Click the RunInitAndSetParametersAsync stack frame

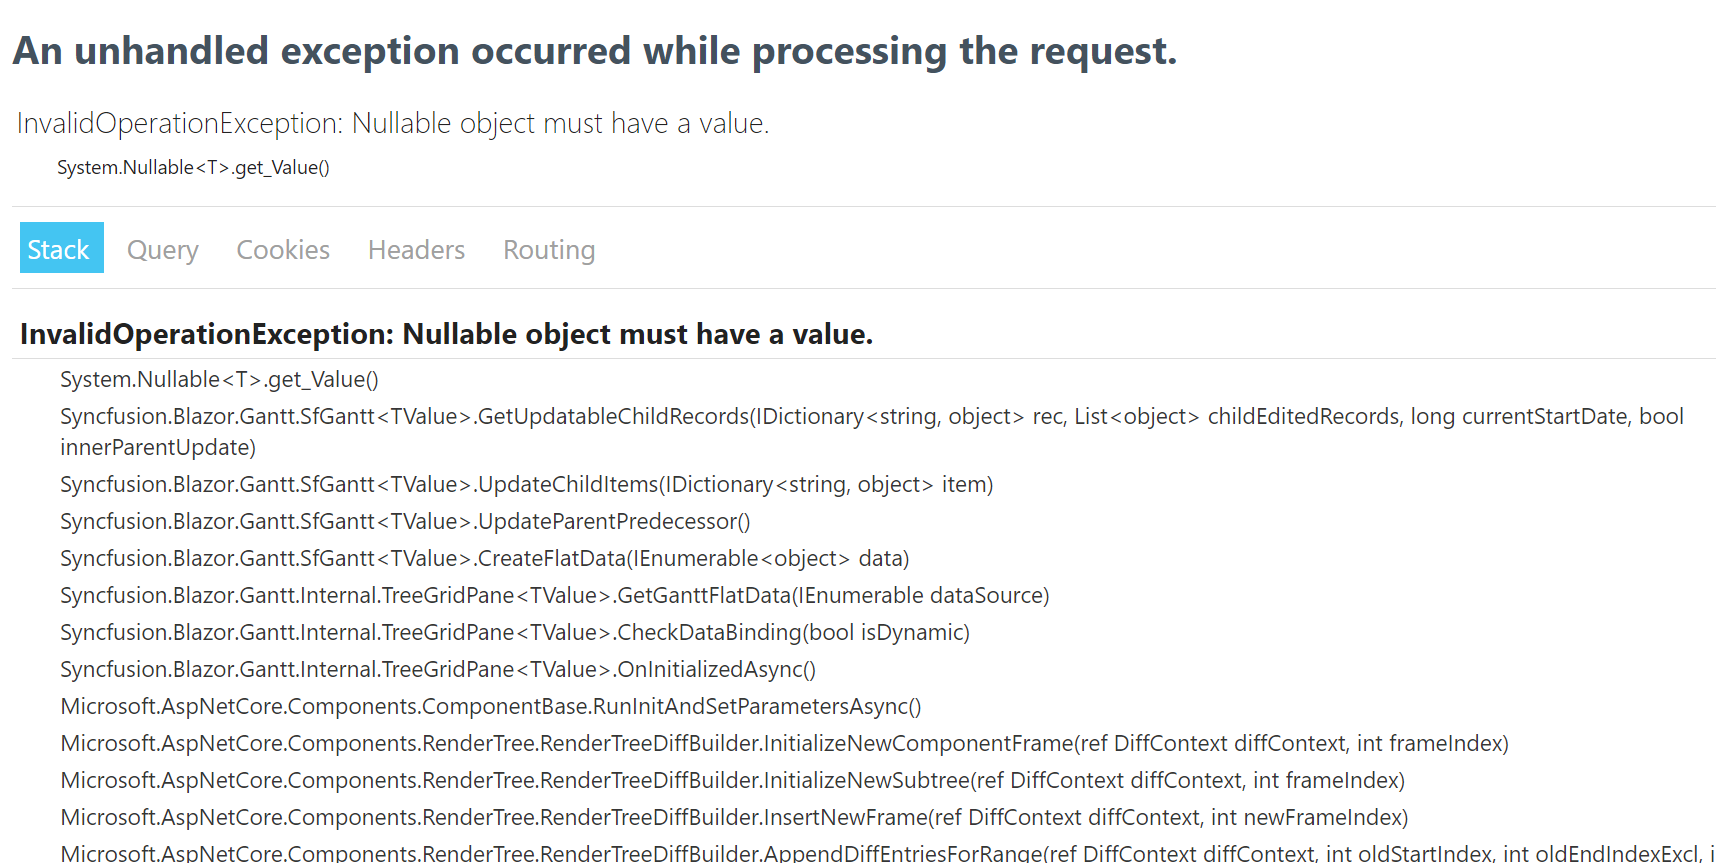pyautogui.click(x=490, y=707)
